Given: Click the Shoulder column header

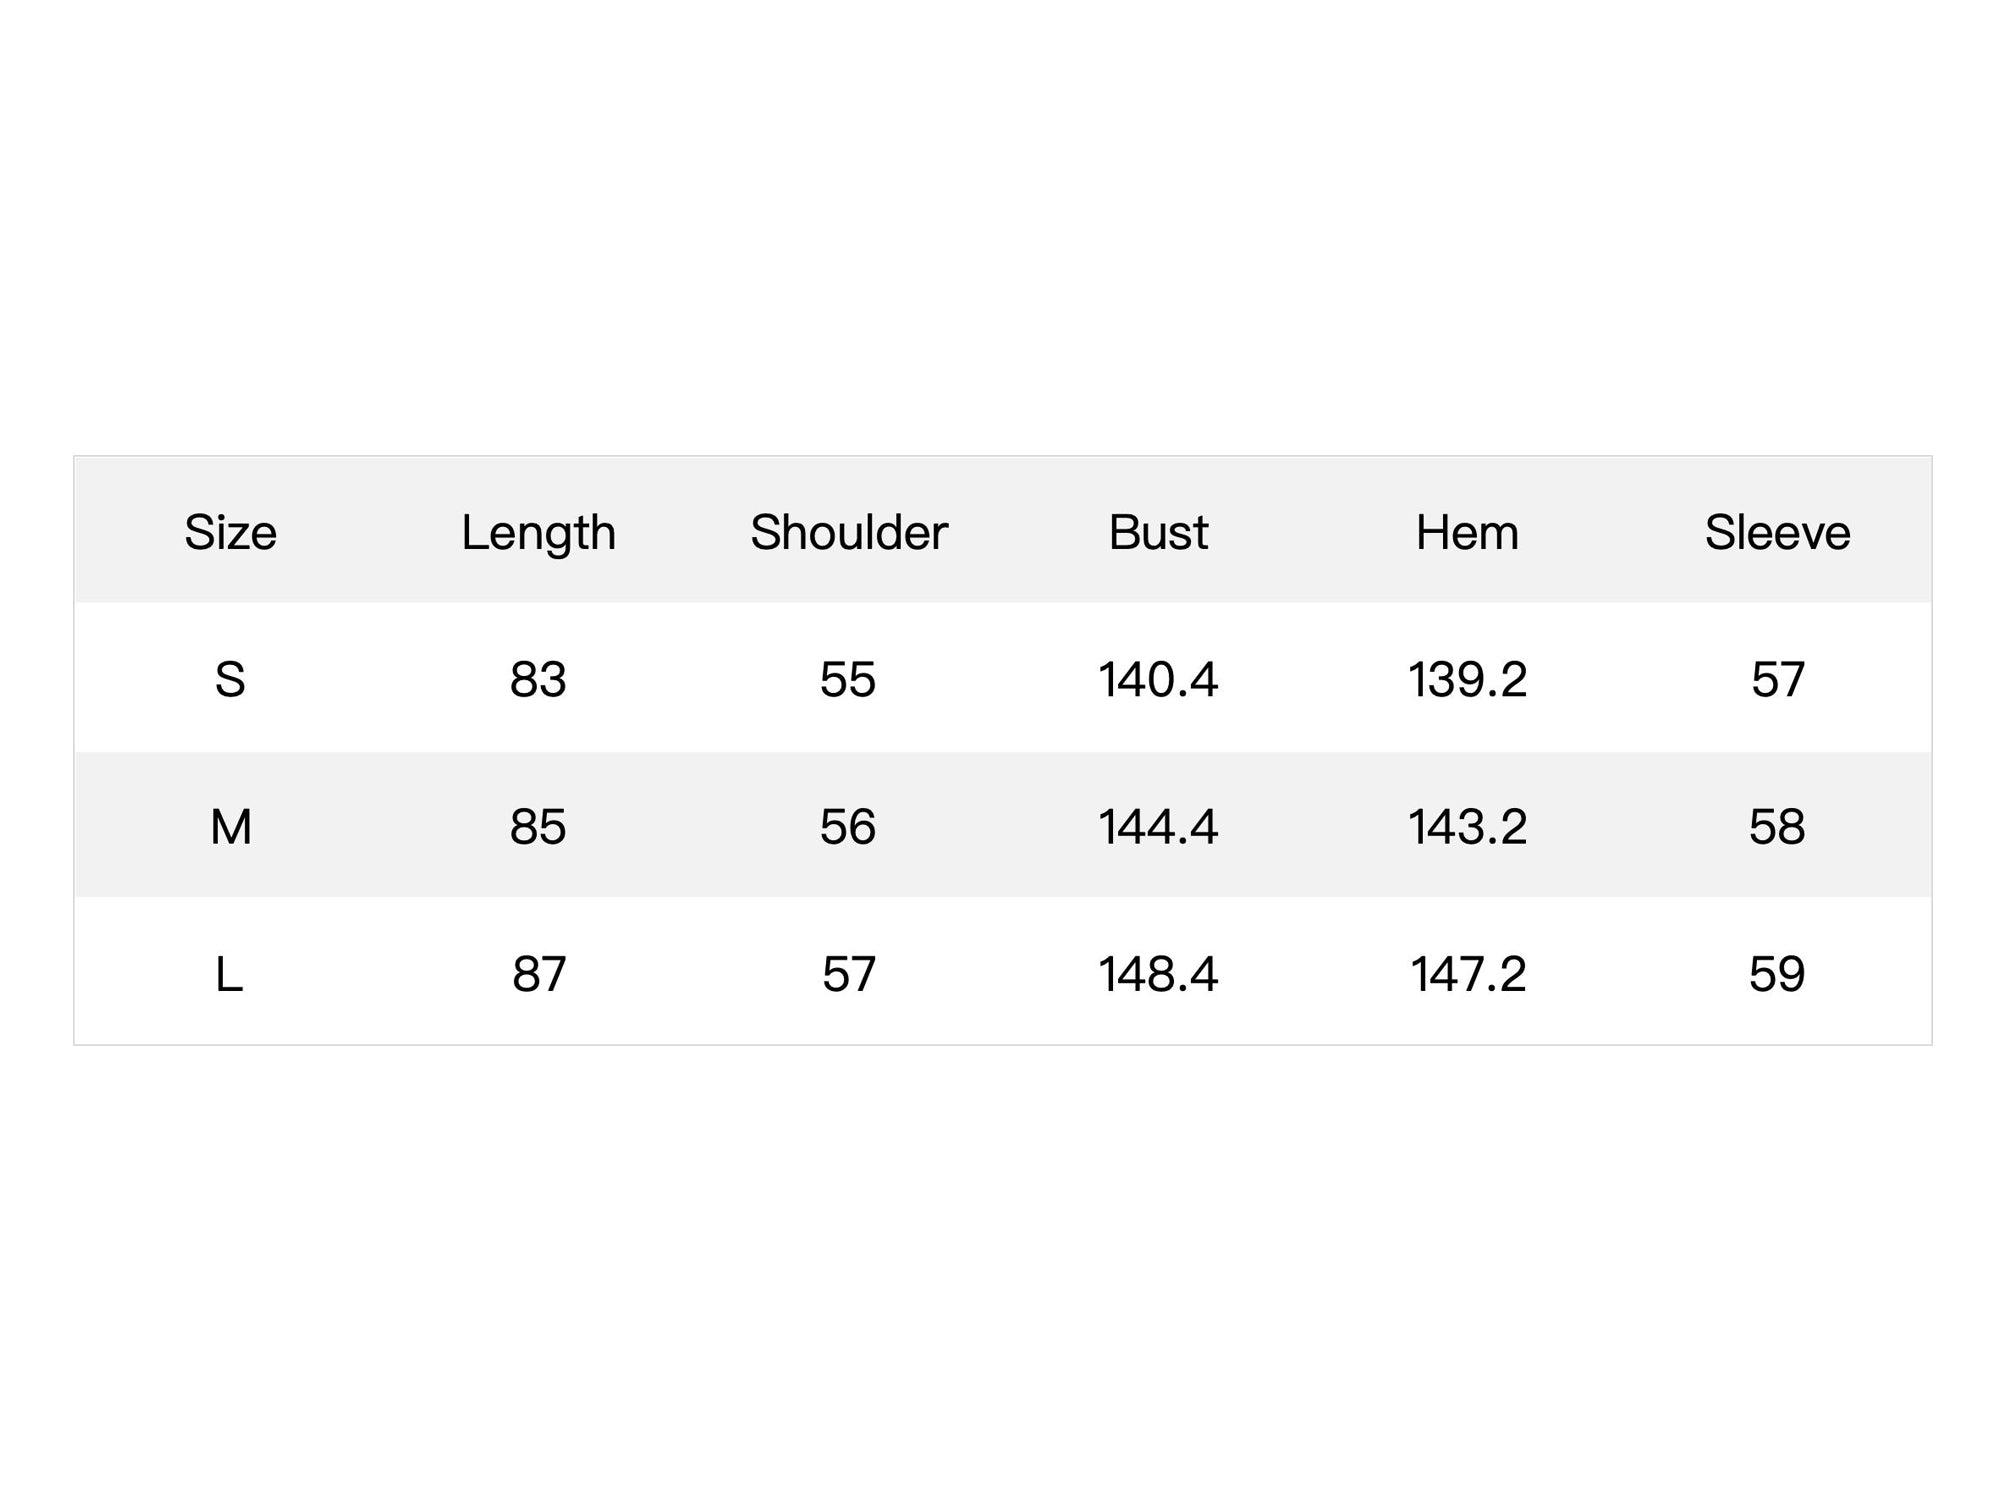Looking at the screenshot, I should pyautogui.click(x=848, y=532).
